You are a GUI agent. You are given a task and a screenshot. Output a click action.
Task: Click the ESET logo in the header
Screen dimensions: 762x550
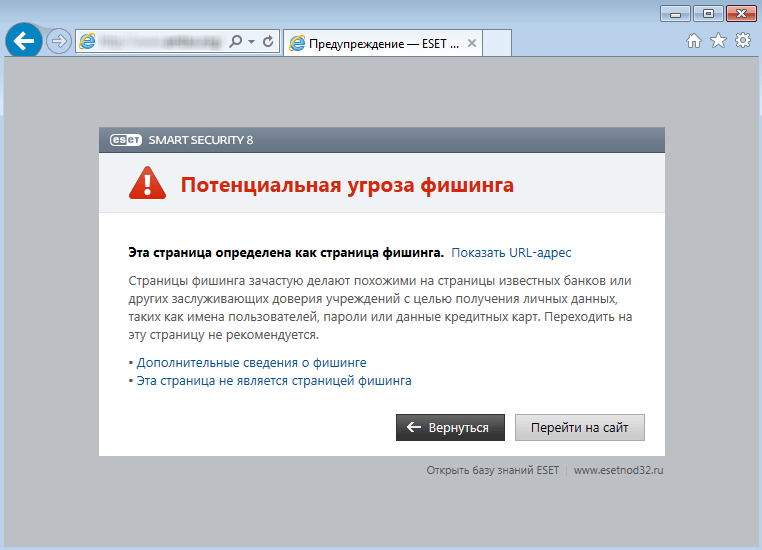[x=125, y=140]
